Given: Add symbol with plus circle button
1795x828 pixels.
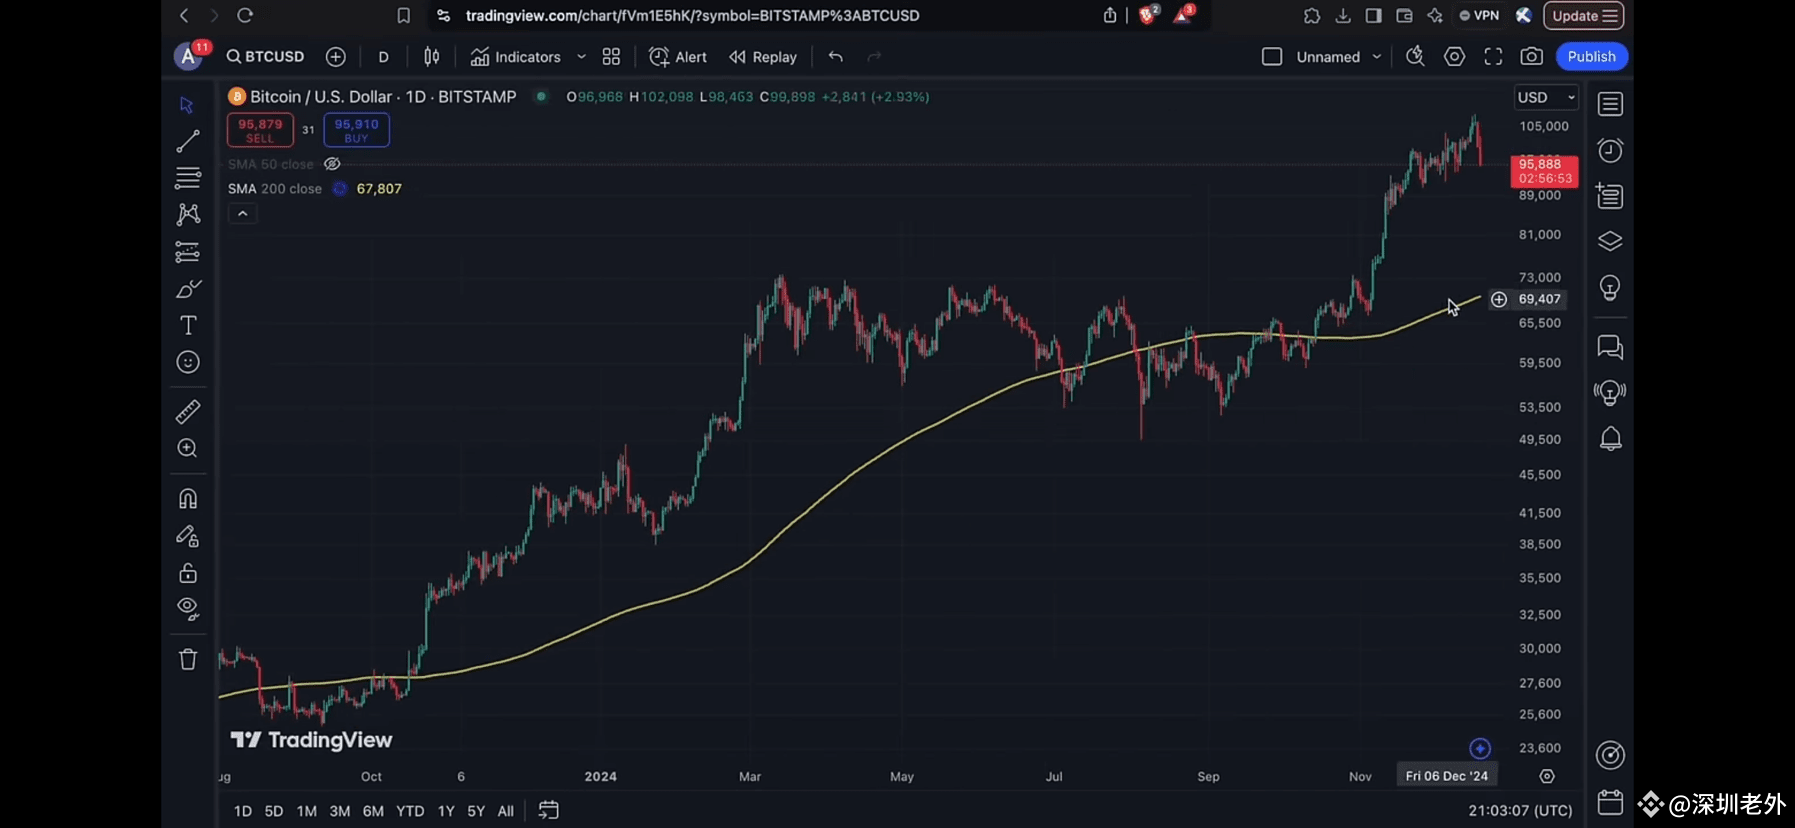Looking at the screenshot, I should click(x=336, y=57).
